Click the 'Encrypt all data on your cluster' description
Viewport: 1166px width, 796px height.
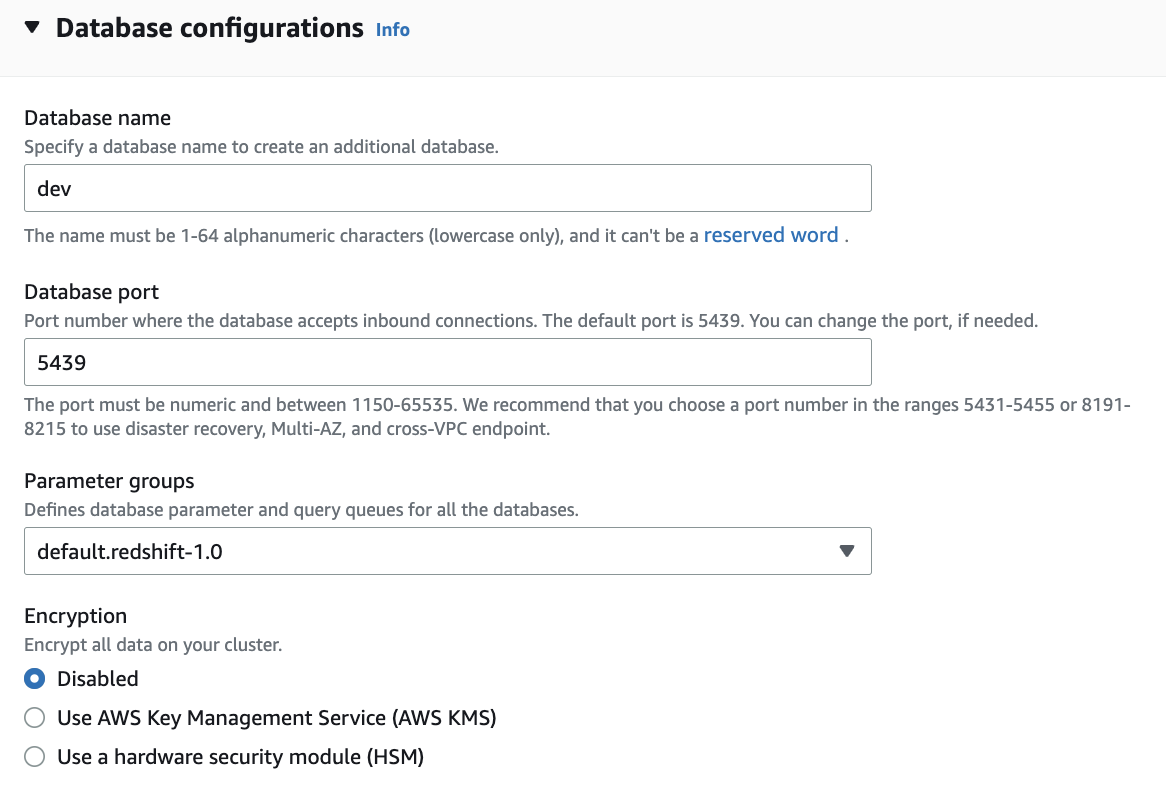coord(153,645)
